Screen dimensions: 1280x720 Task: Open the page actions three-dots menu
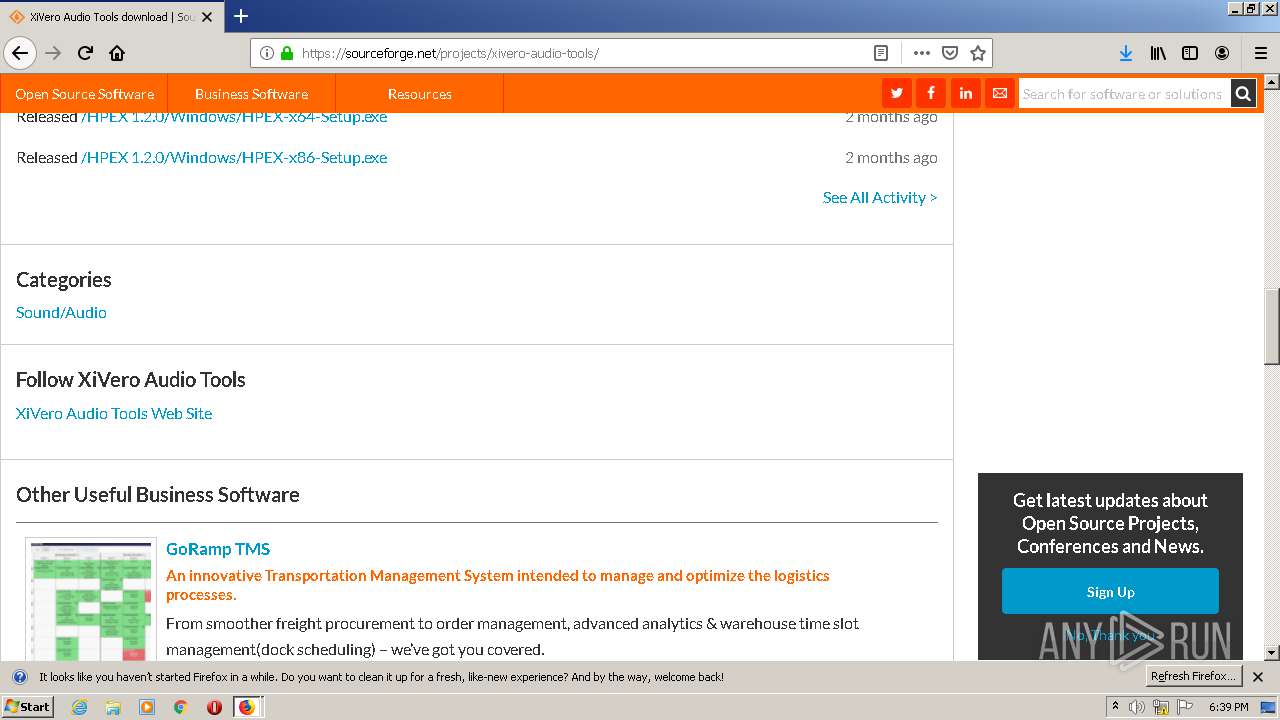pyautogui.click(x=922, y=53)
